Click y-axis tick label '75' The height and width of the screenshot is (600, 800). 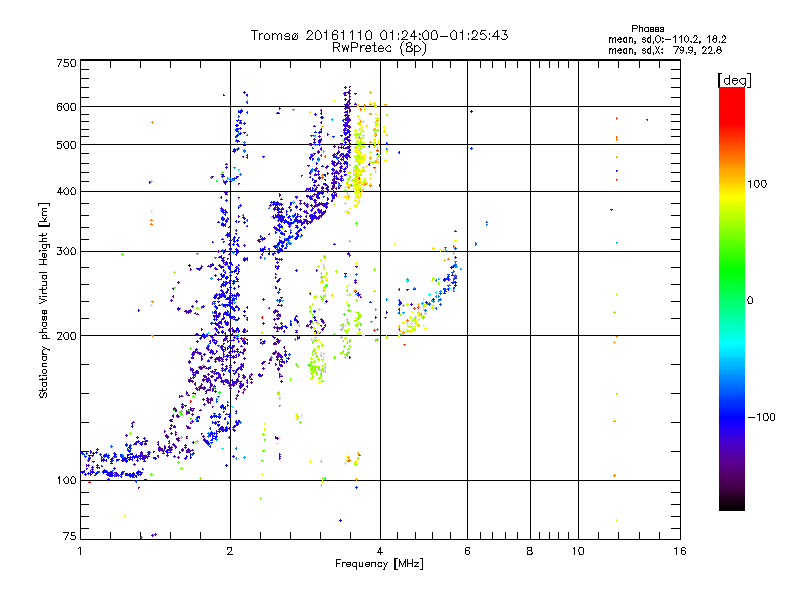[x=70, y=536]
